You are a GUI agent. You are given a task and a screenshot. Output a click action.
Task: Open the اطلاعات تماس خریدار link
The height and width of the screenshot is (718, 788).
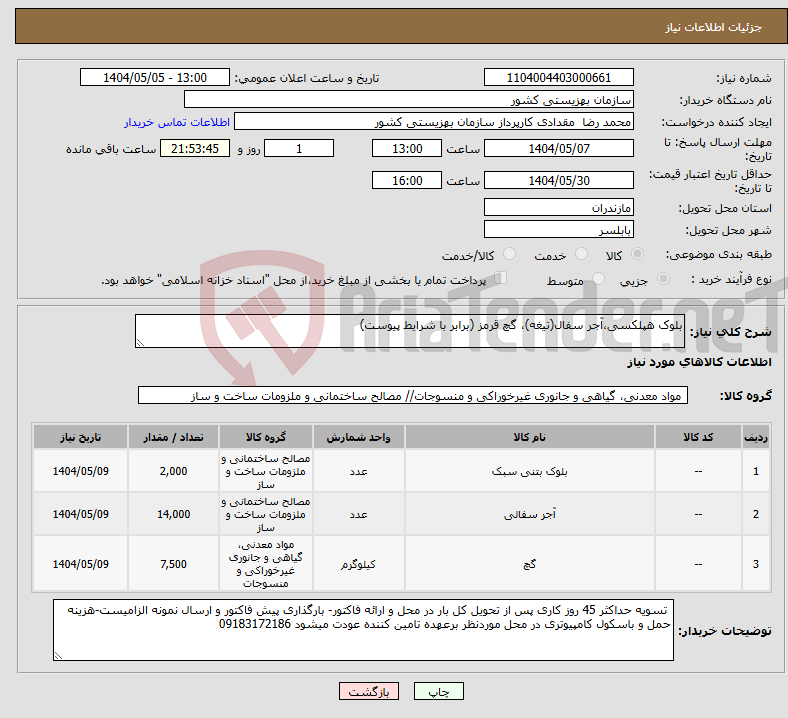tap(177, 122)
